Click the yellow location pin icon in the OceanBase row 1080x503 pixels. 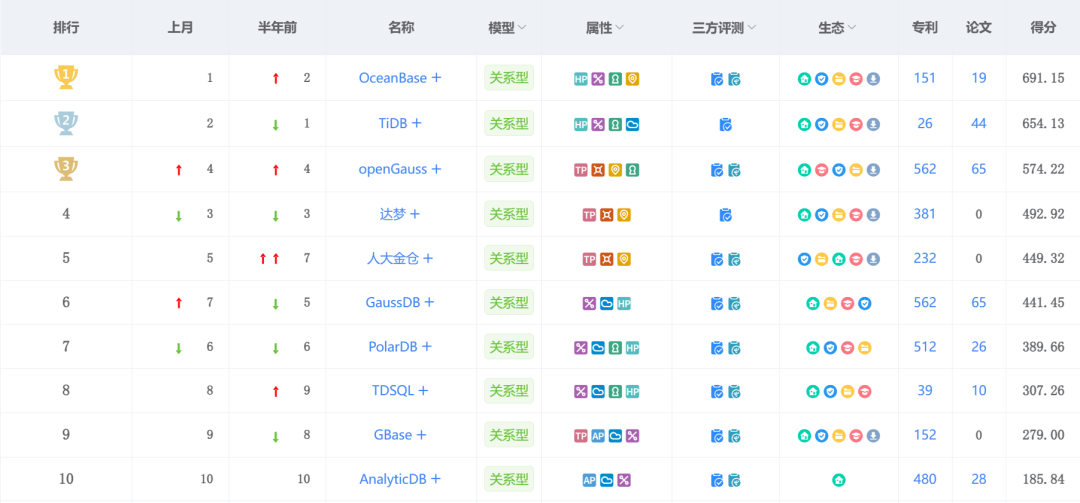tap(632, 79)
